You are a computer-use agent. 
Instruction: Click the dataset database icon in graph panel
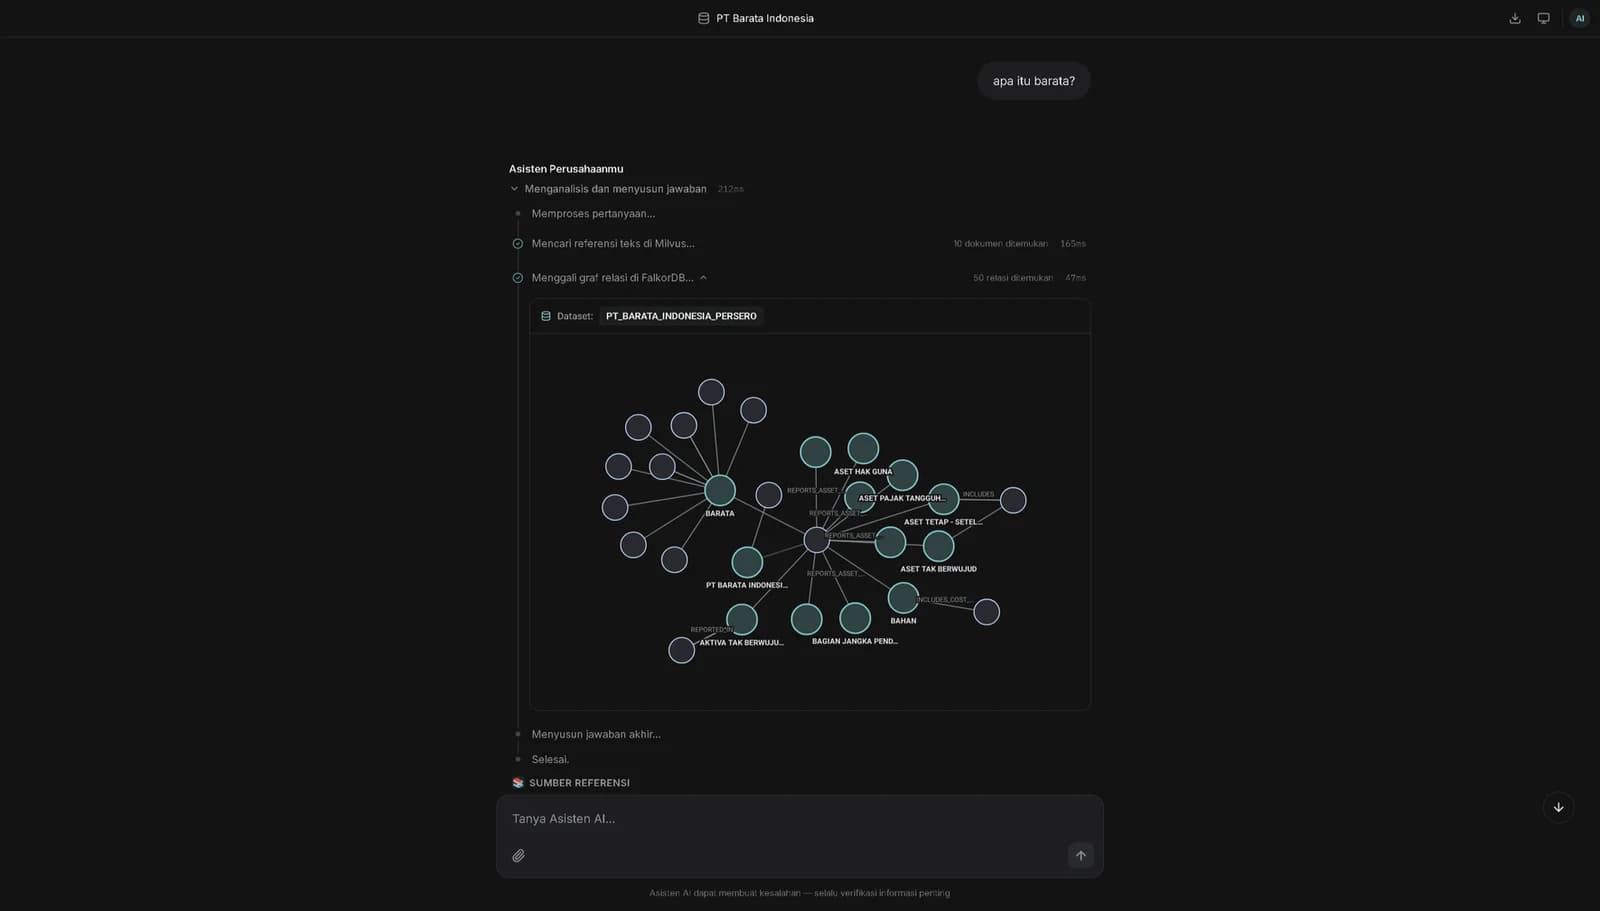pos(546,316)
